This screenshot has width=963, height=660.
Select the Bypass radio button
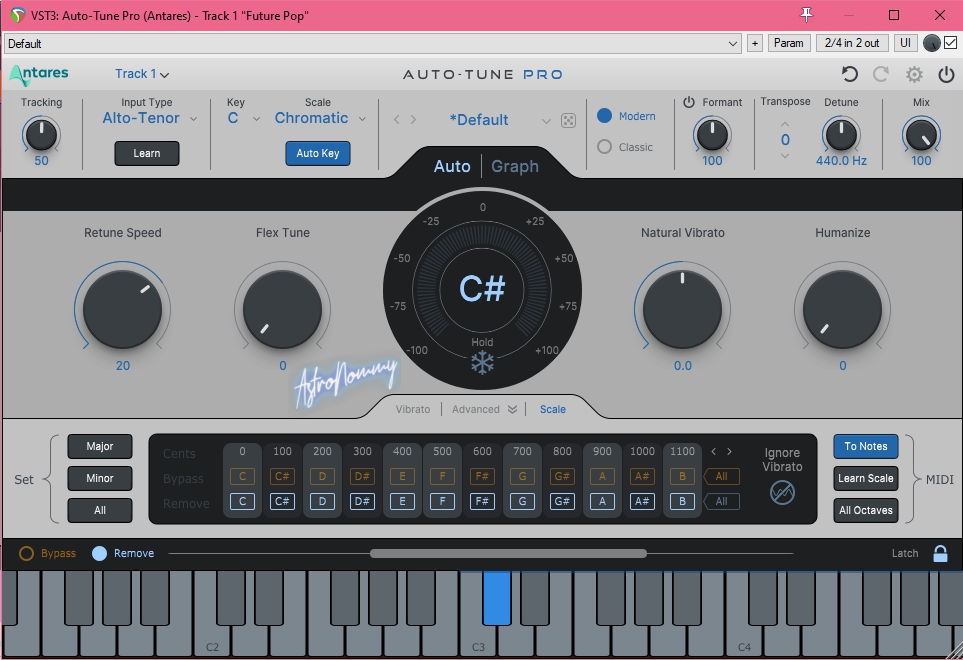point(27,553)
